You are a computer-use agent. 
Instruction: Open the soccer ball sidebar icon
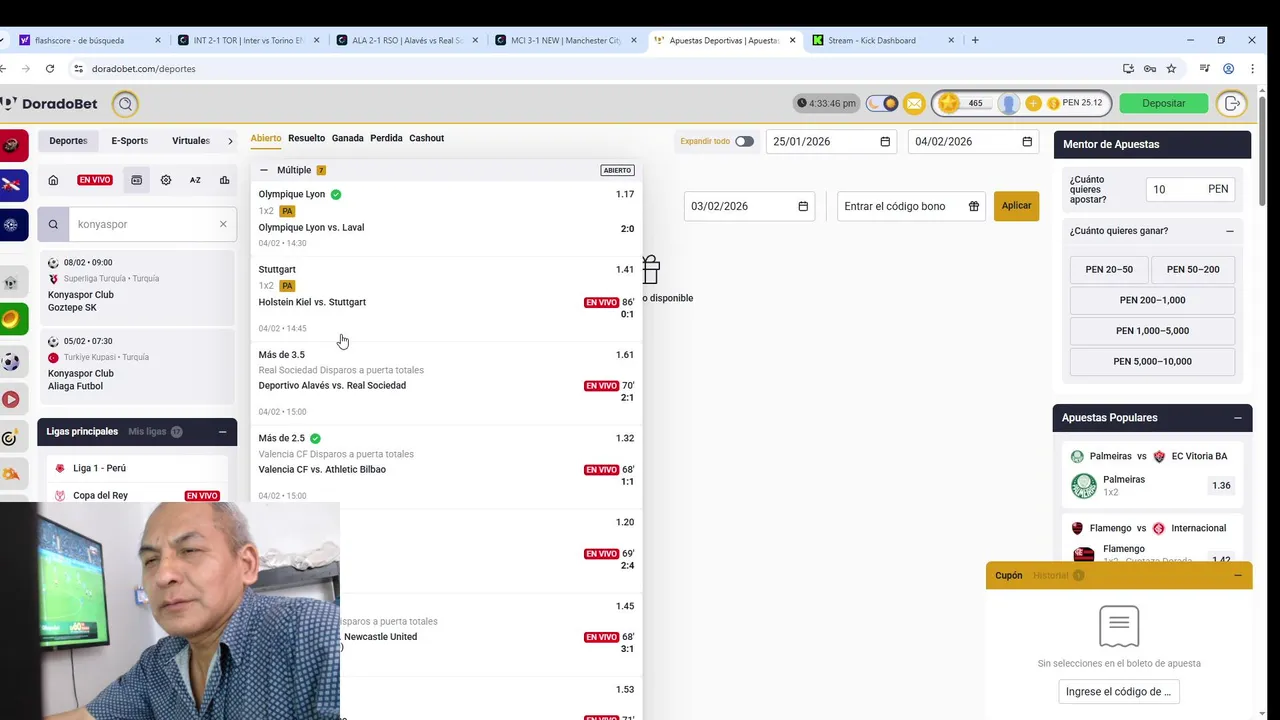click(11, 361)
